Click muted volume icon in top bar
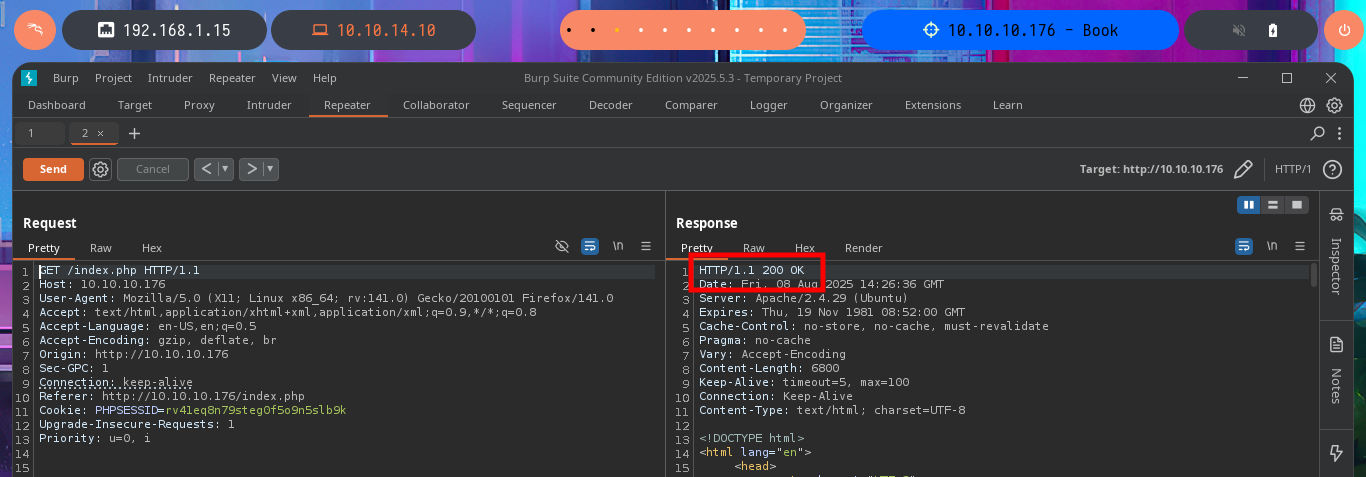The image size is (1366, 477). tap(1240, 30)
